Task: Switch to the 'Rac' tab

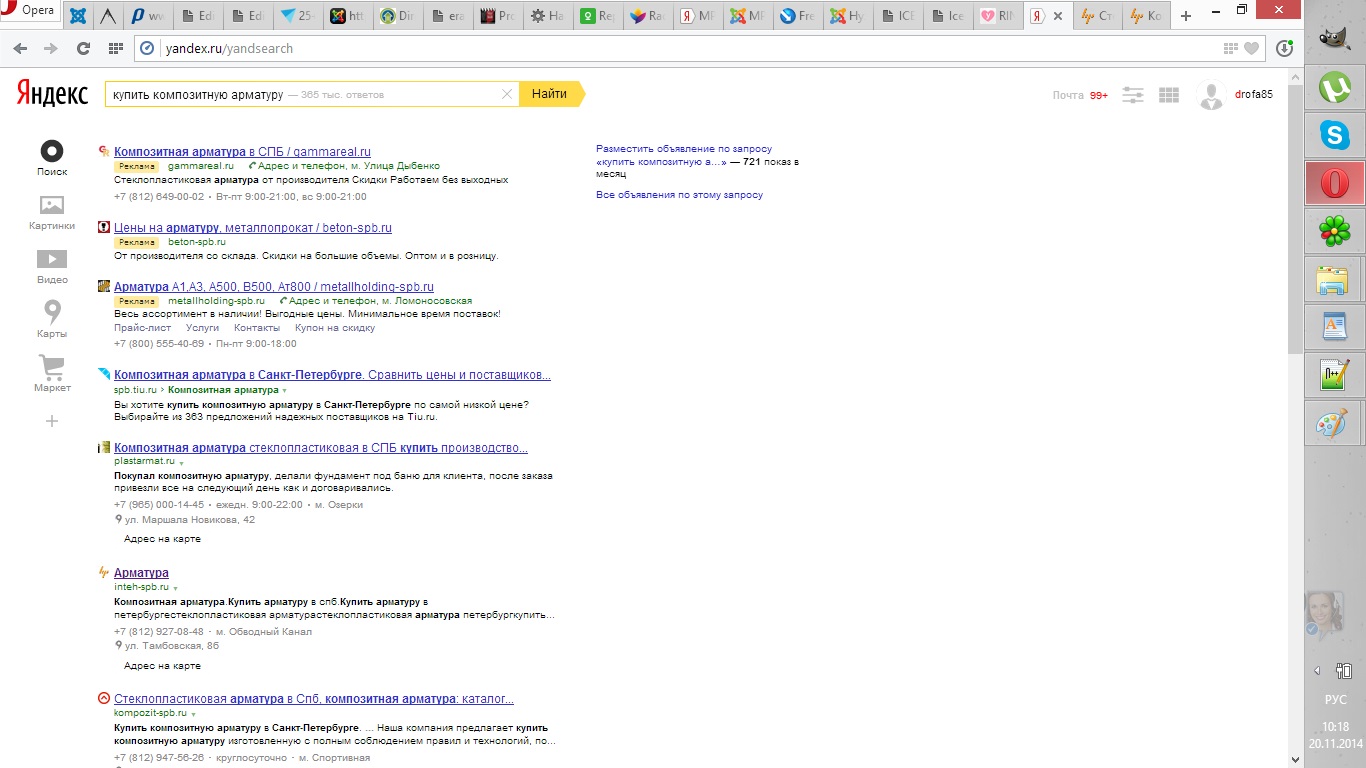Action: click(648, 16)
